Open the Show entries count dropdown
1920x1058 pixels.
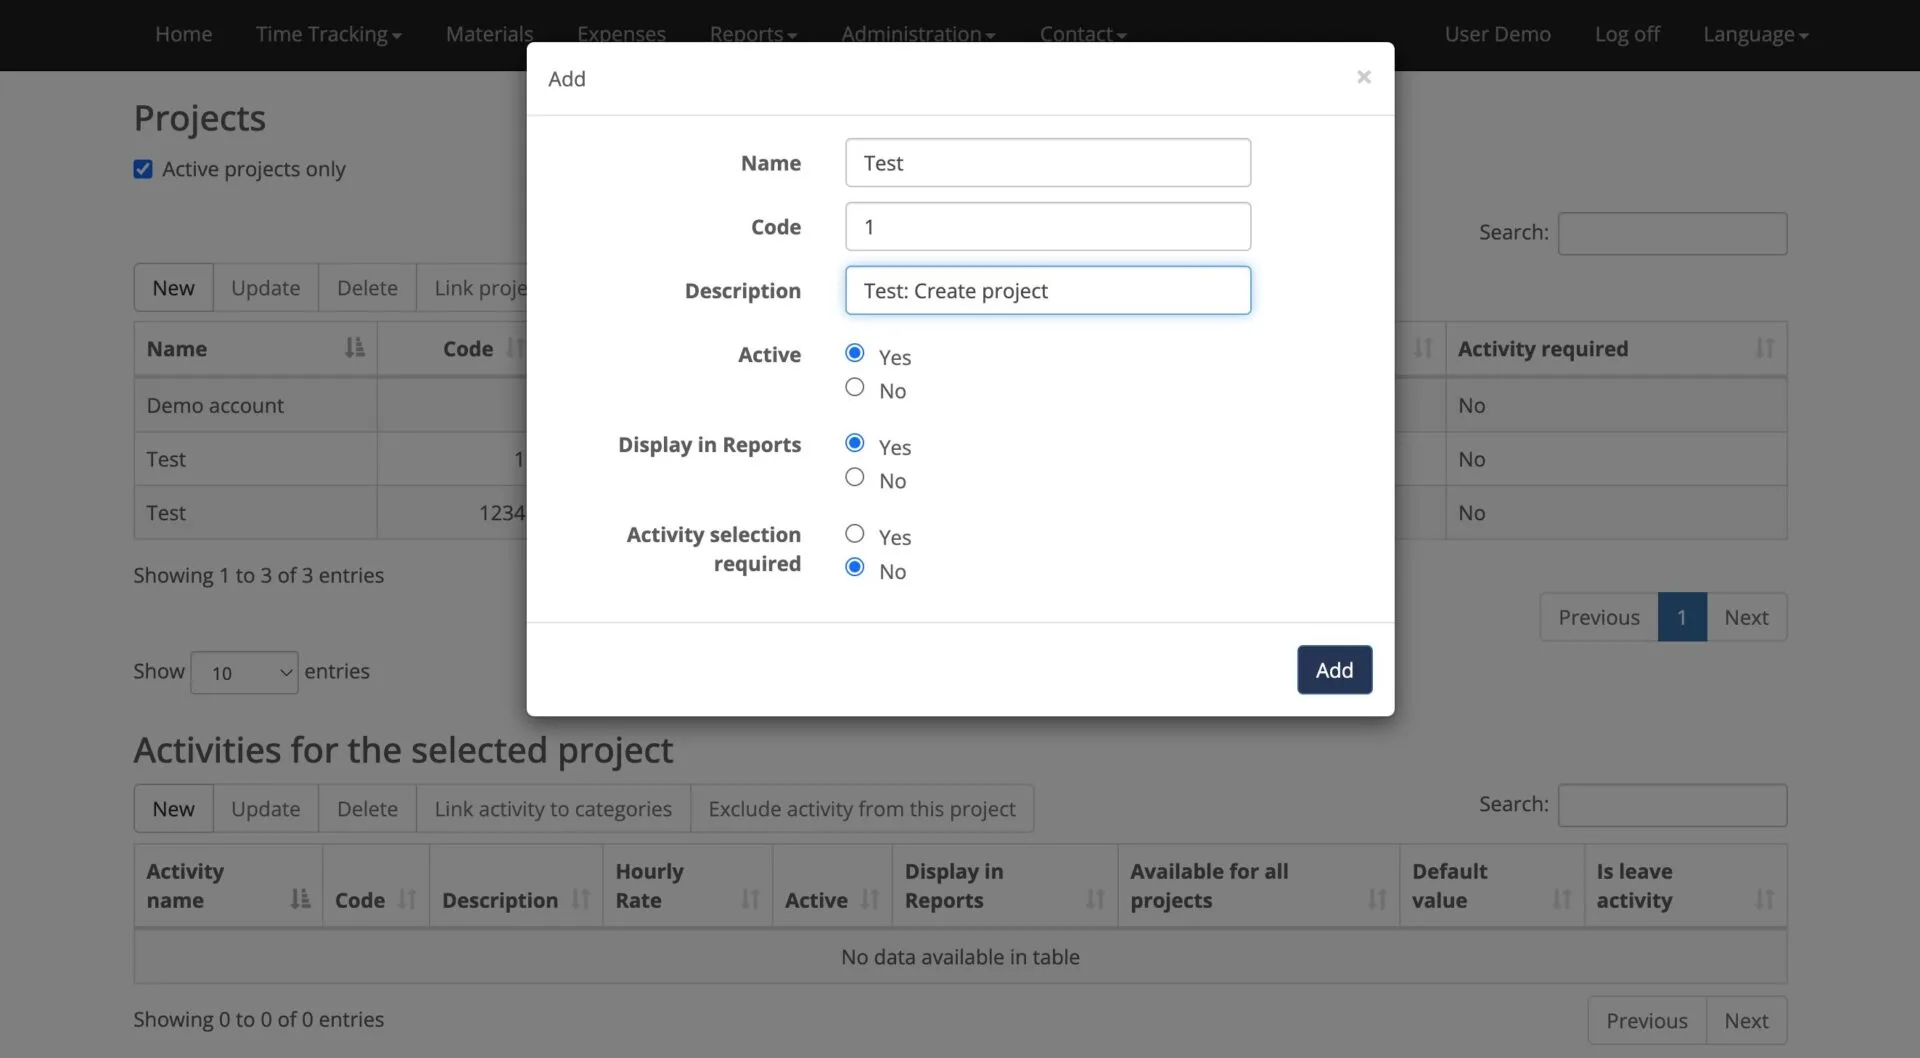click(244, 673)
